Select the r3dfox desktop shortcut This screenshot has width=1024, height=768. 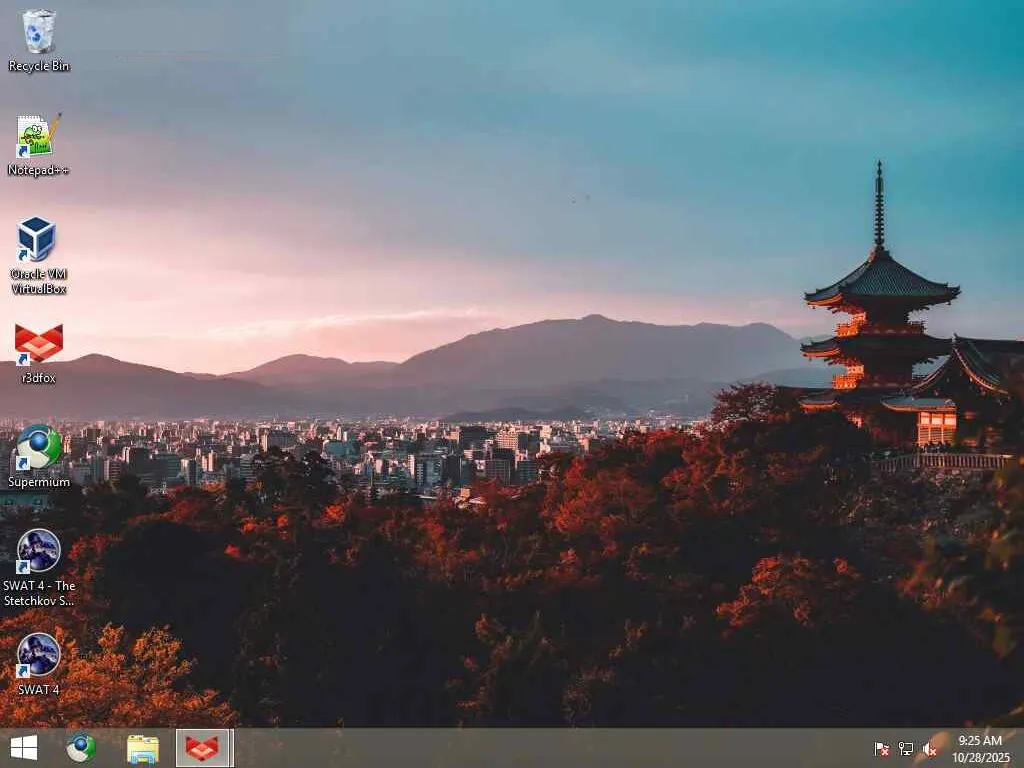click(x=39, y=353)
